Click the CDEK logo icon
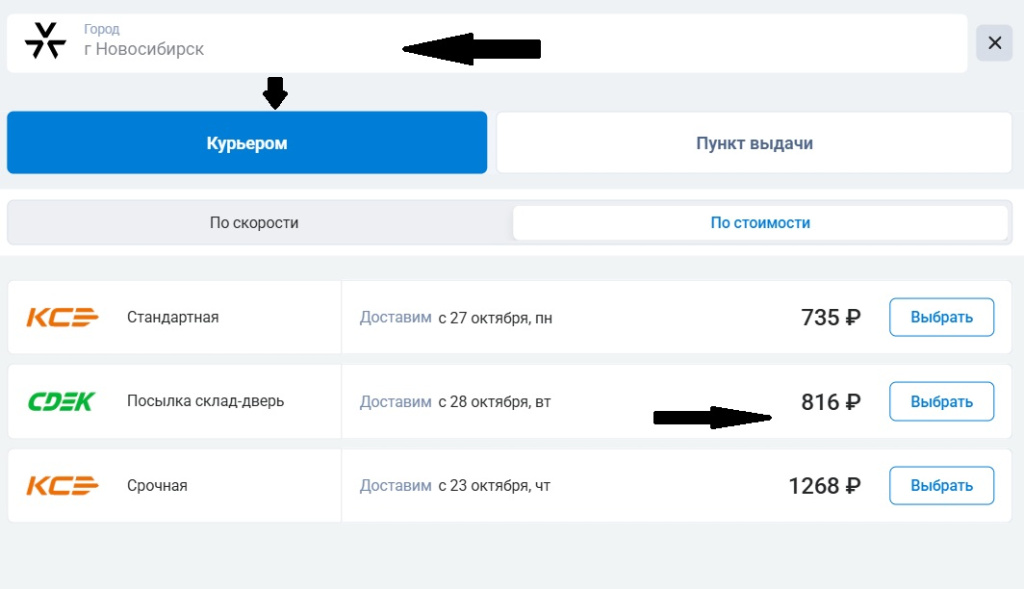1024x589 pixels. tap(61, 402)
